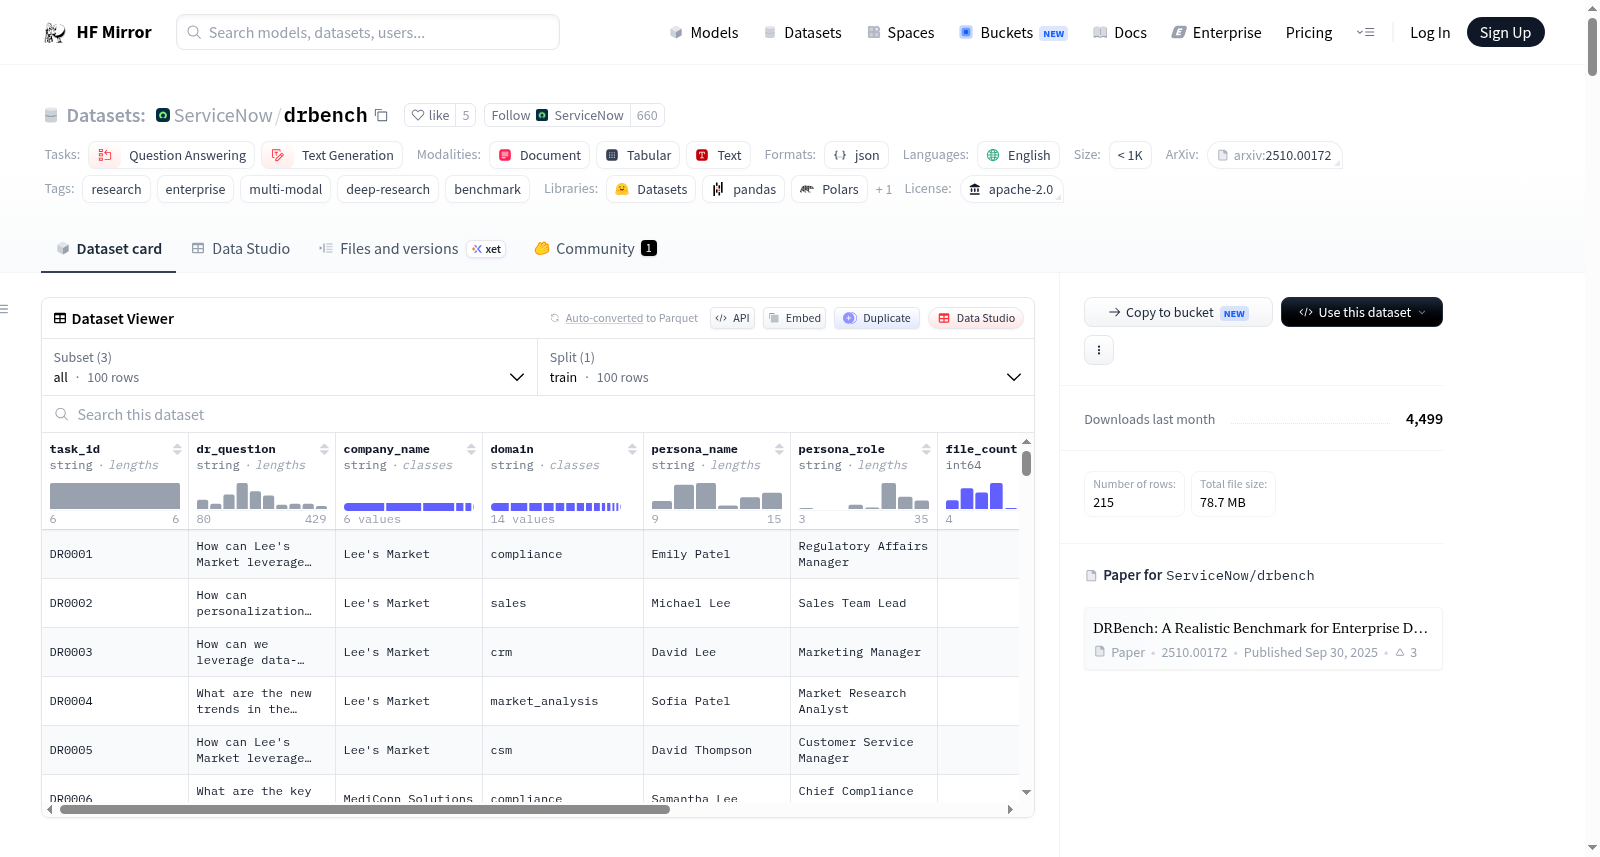Open Data Studio from the viewer header
Viewport: 1600px width, 857px height.
click(x=976, y=318)
